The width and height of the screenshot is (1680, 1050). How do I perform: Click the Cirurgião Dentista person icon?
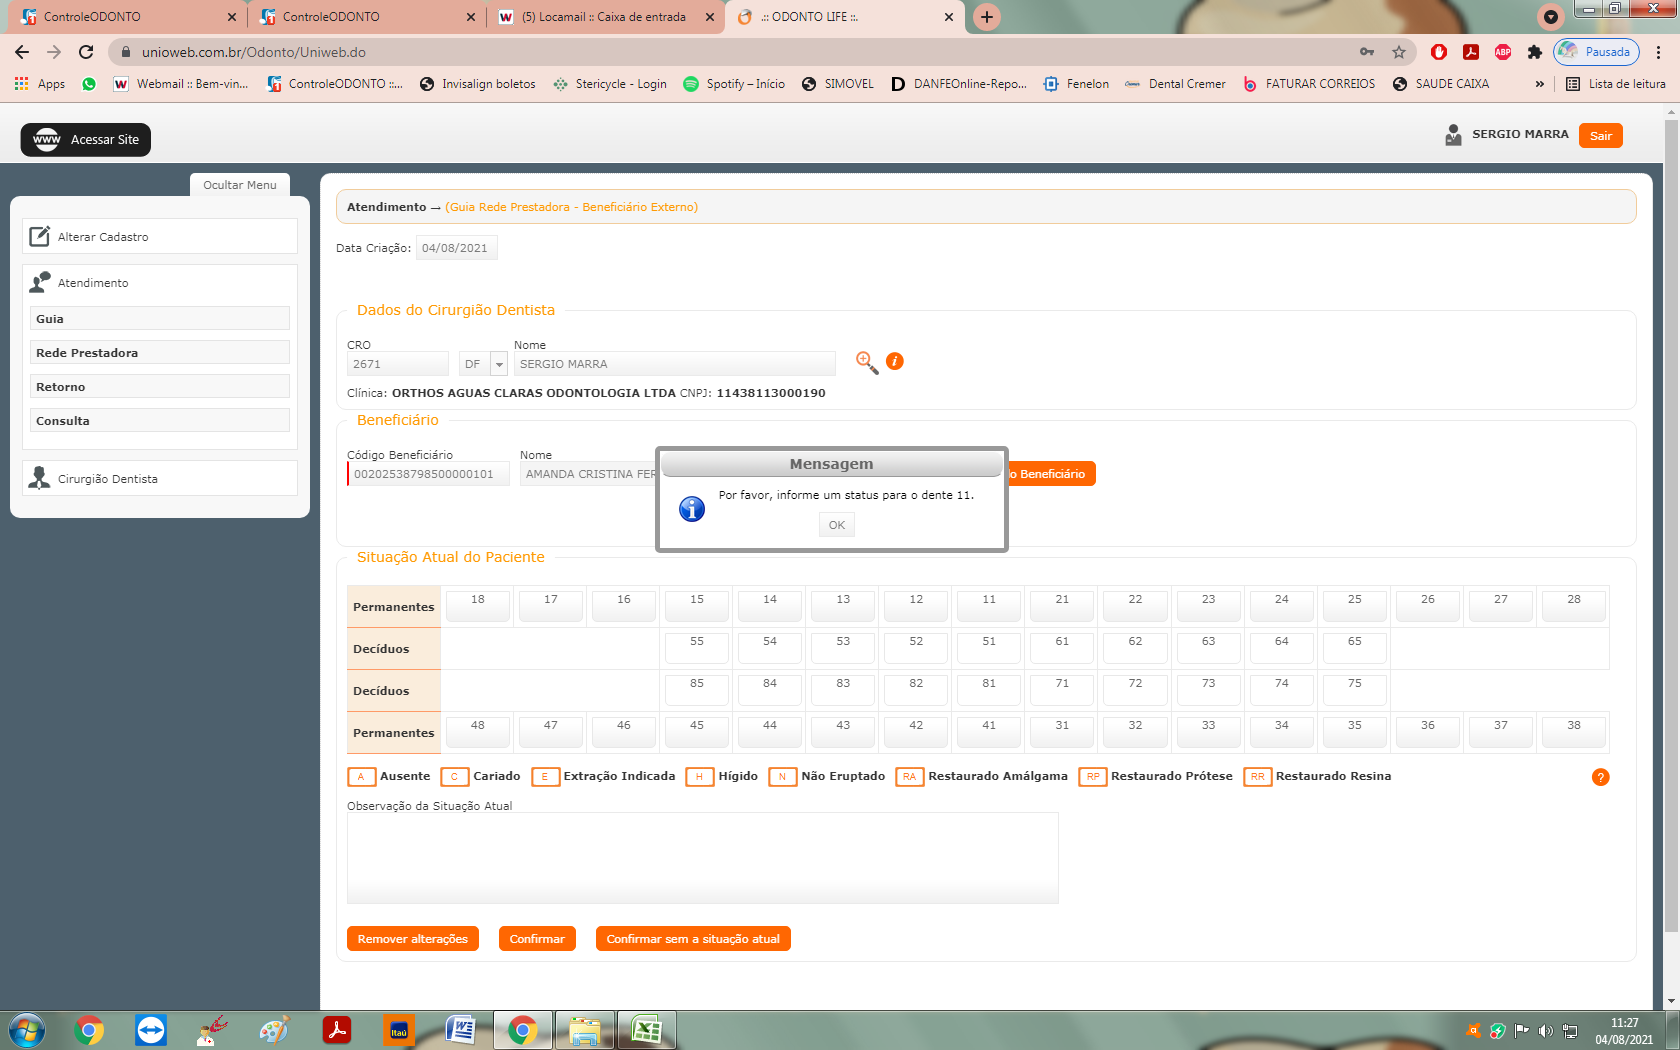[39, 478]
